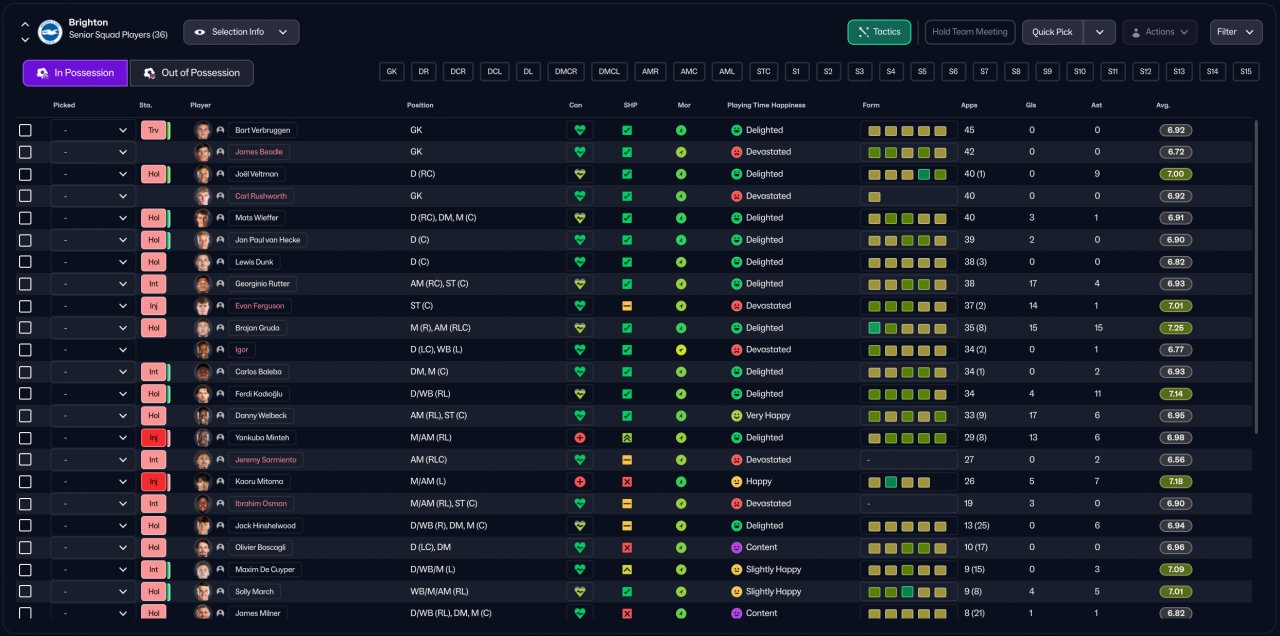Screen dimensions: 1280x636
Task: Open Ferdi Kadioğlu's player profile
Action: [x=260, y=394]
